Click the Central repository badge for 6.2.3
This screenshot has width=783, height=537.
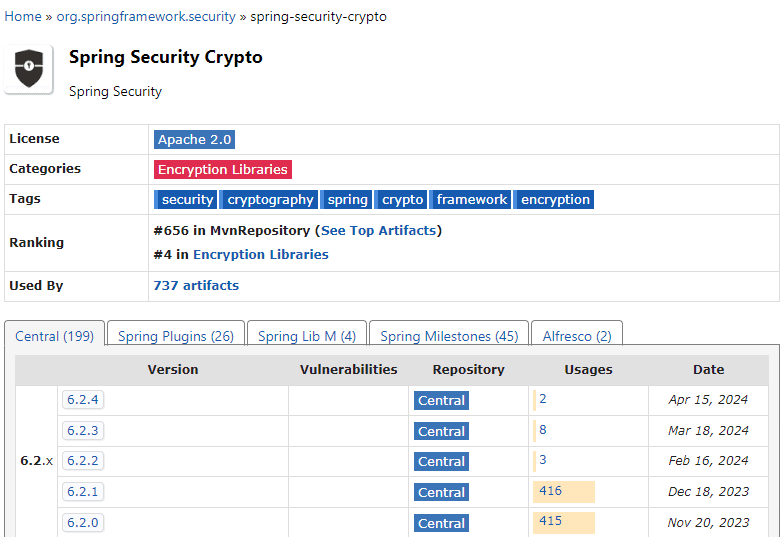pyautogui.click(x=441, y=431)
